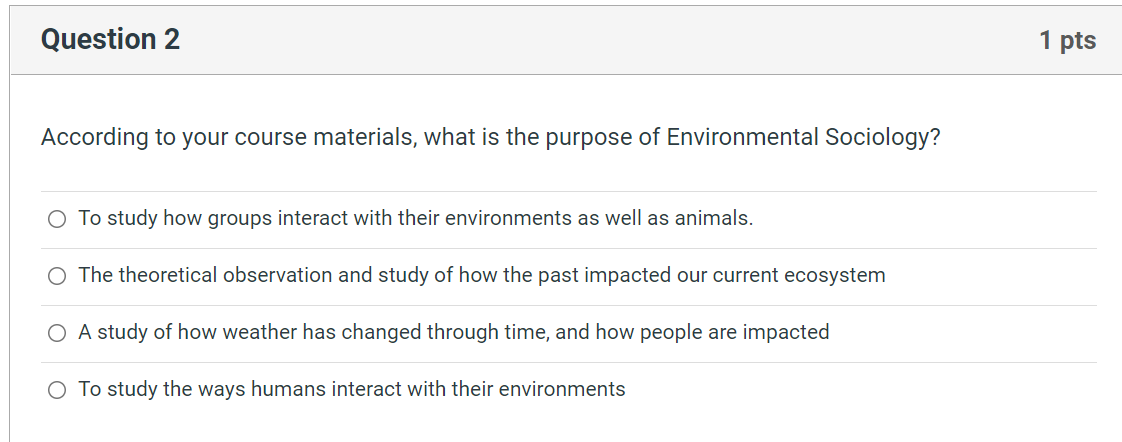Pick the radio button for the humans interact answer
This screenshot has height=442, width=1122.
57,389
